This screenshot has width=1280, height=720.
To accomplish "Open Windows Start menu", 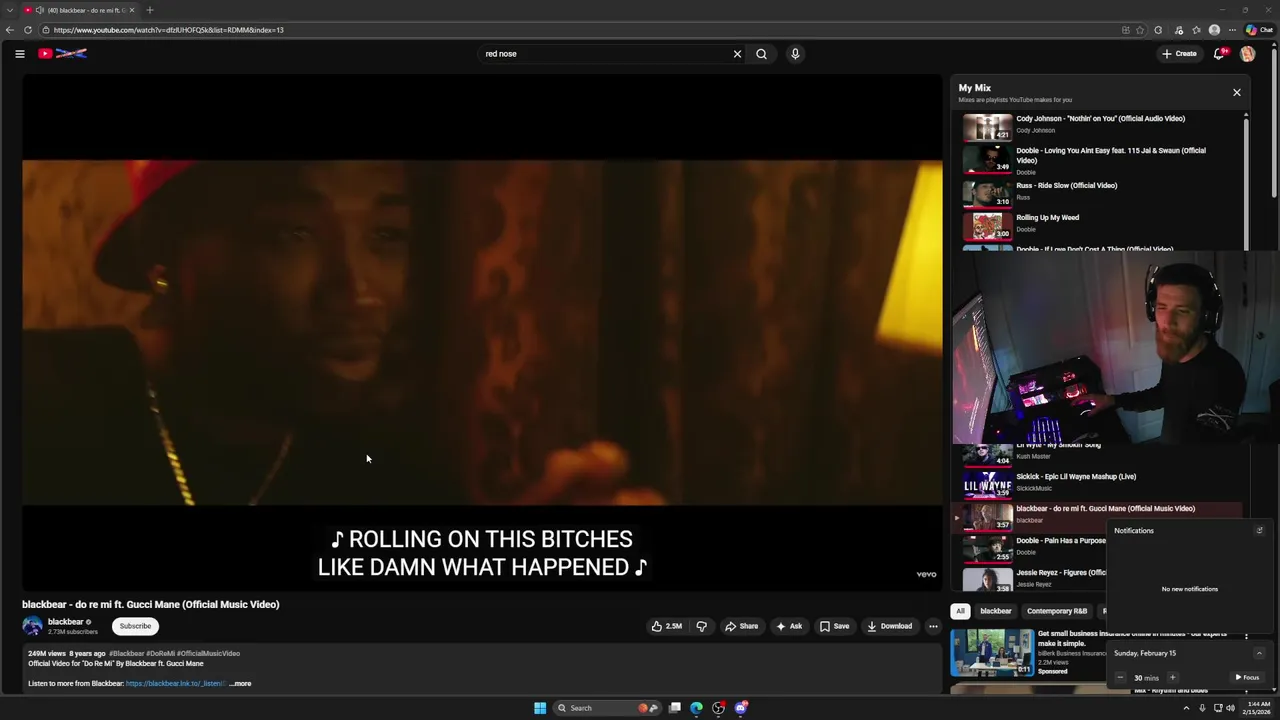I will 540,708.
